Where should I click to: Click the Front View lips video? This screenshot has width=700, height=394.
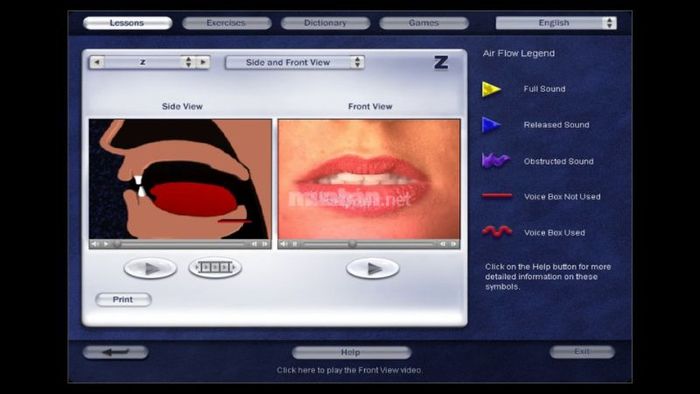[x=369, y=179]
